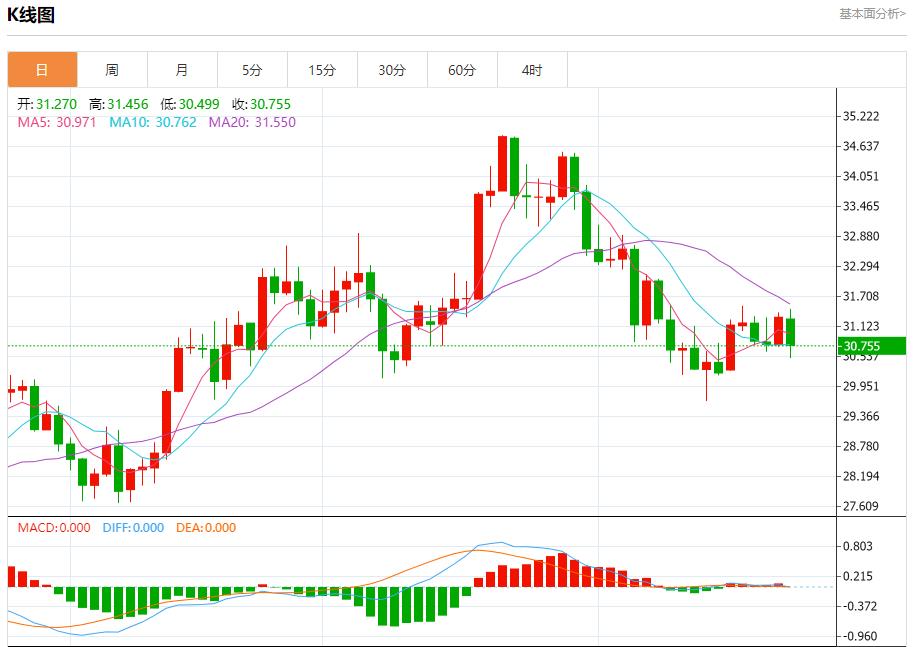Switch to the 周 weekly tab

point(112,70)
